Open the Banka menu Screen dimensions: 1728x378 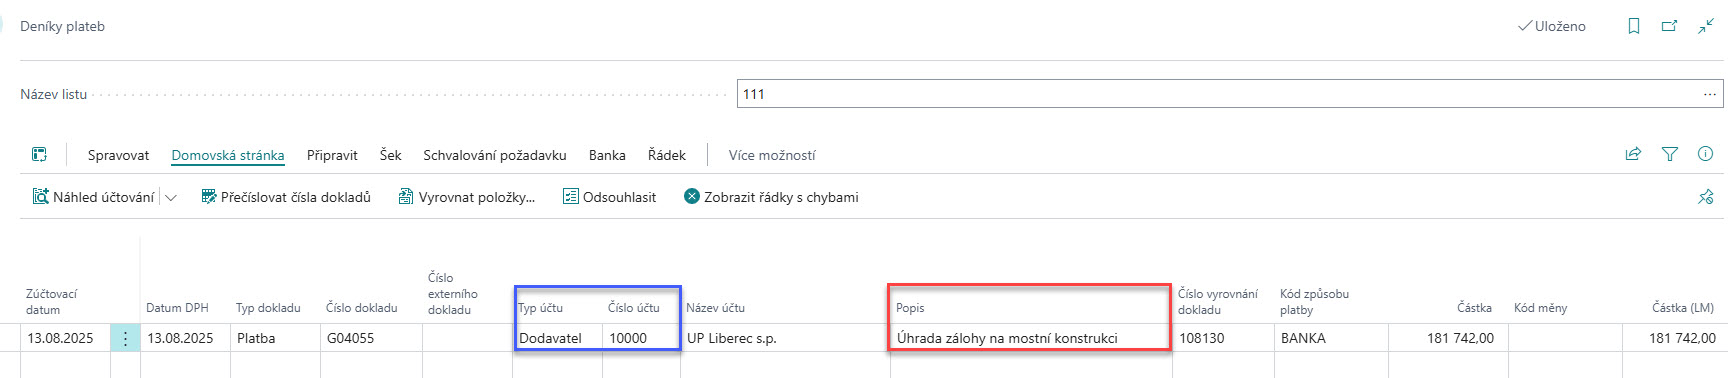[x=607, y=155]
